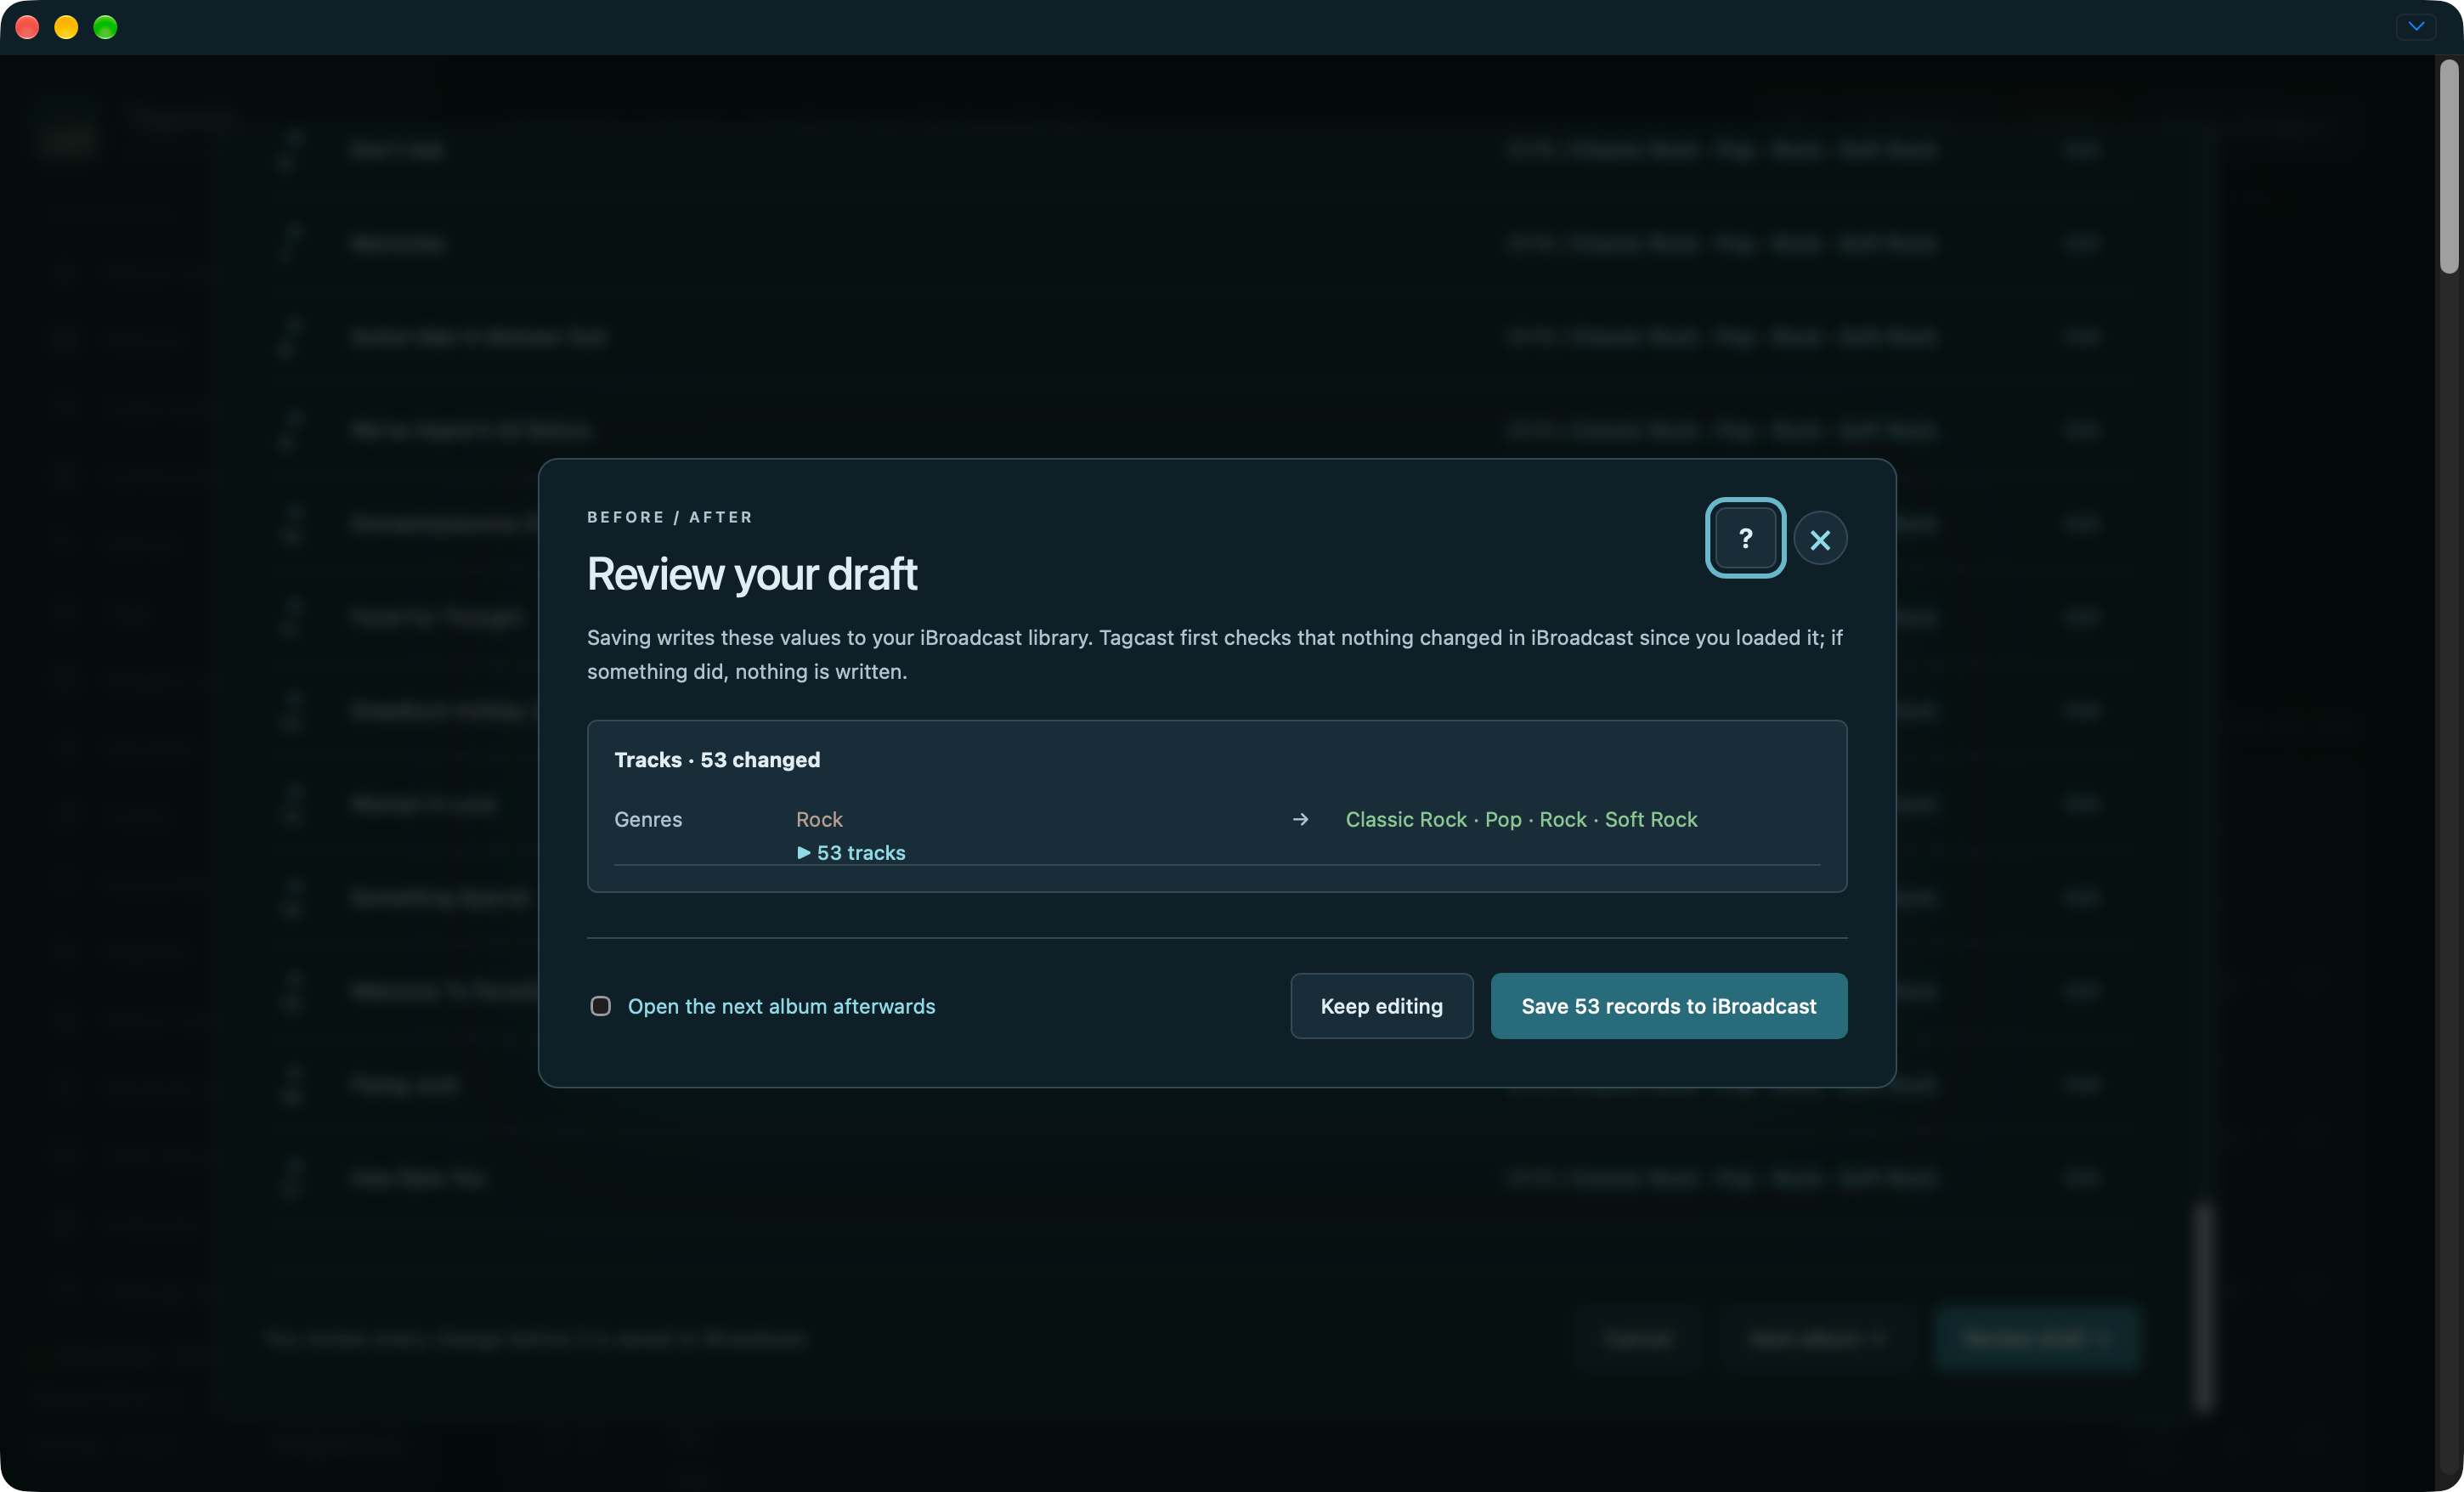
Task: Click the macOS green zoom window button
Action: tap(105, 27)
